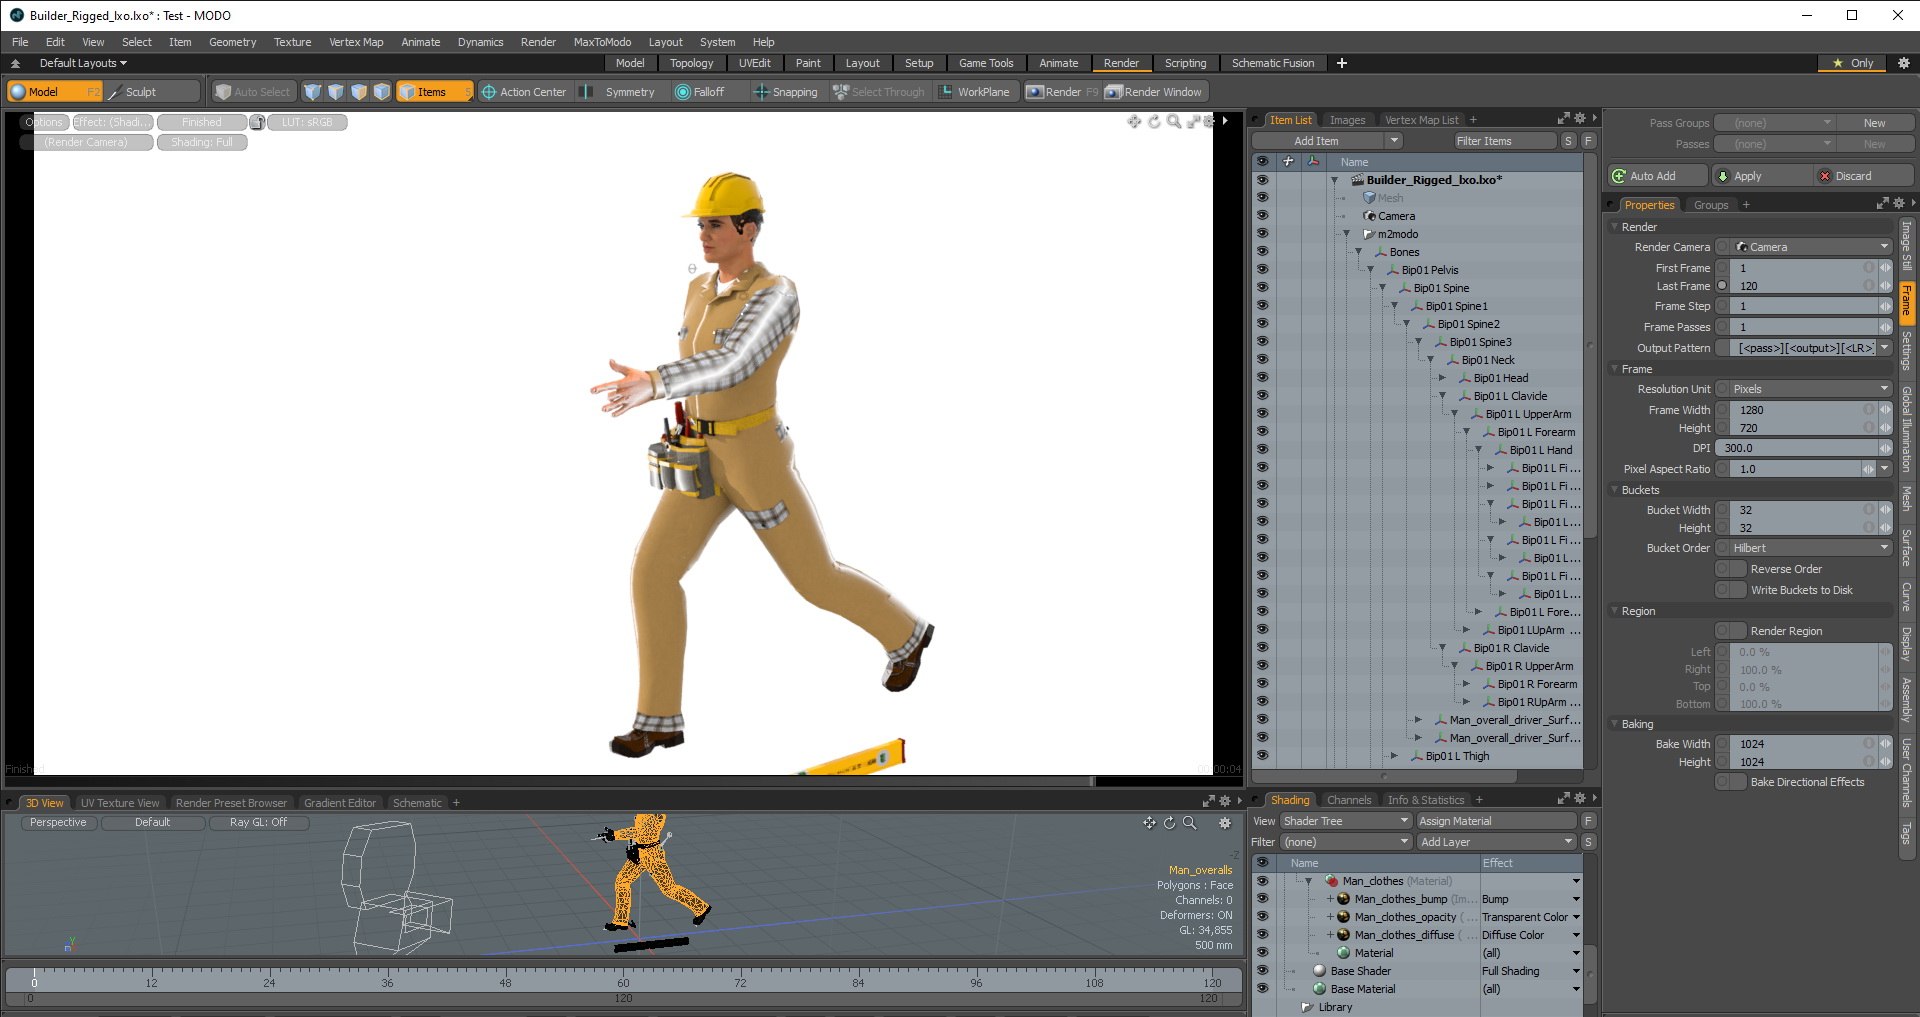Viewport: 1920px width, 1017px height.
Task: Add a new layout tab with plus icon
Action: tap(1342, 63)
